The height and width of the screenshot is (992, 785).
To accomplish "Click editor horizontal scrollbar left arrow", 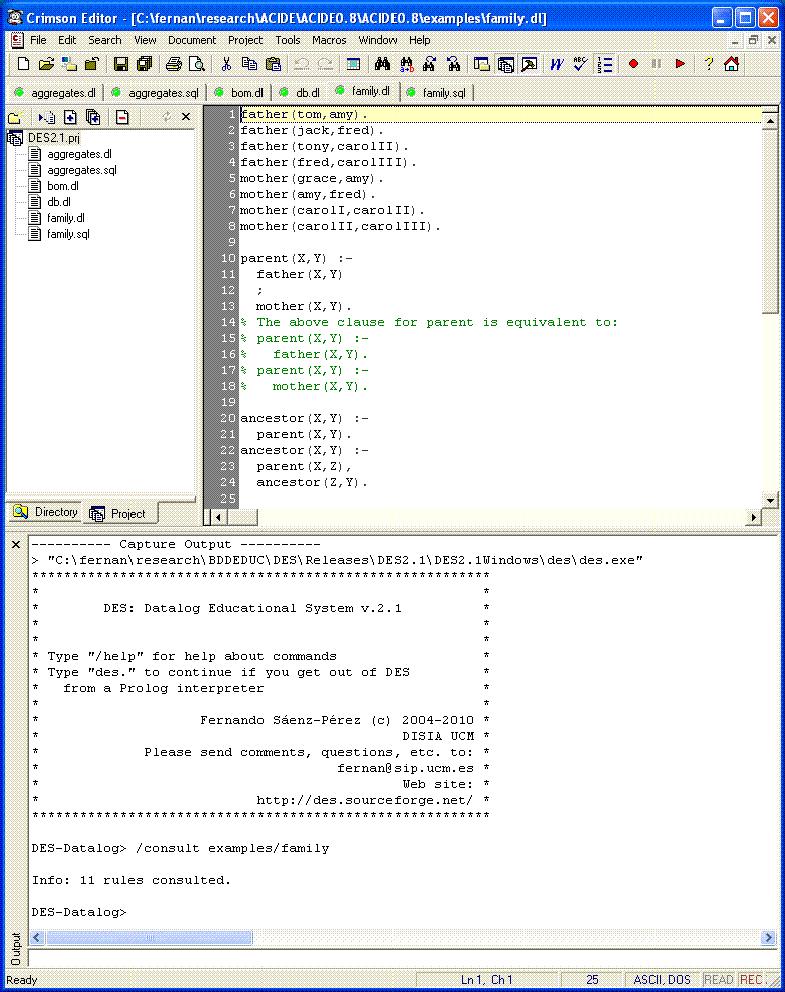I will [219, 517].
